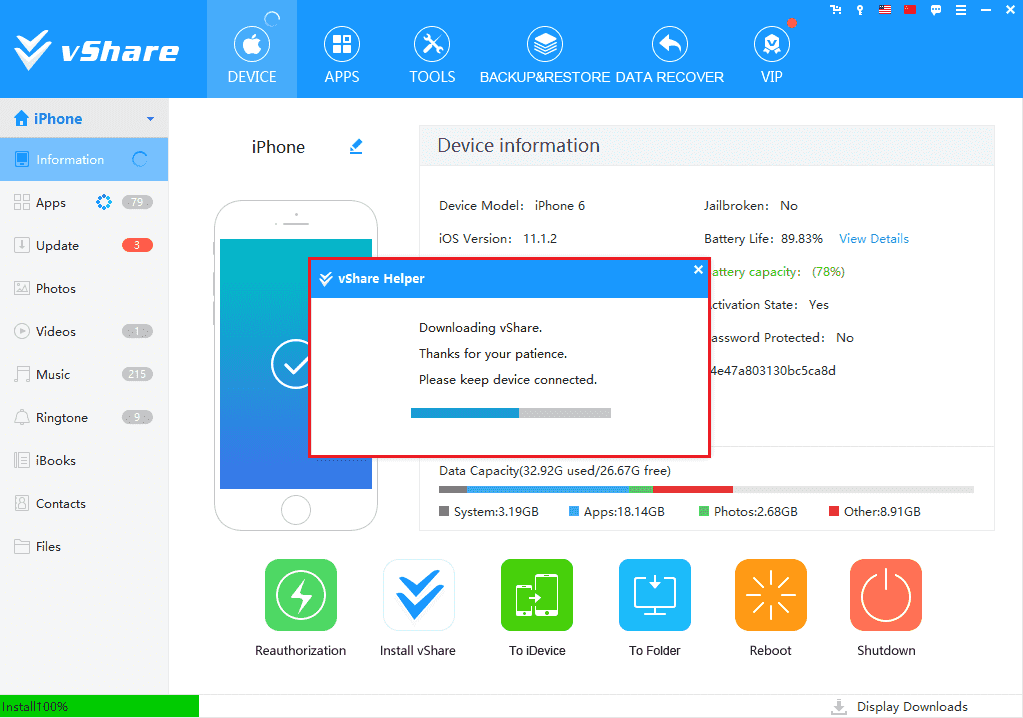This screenshot has width=1023, height=718.
Task: Open the DEVICE tab
Action: pos(252,50)
